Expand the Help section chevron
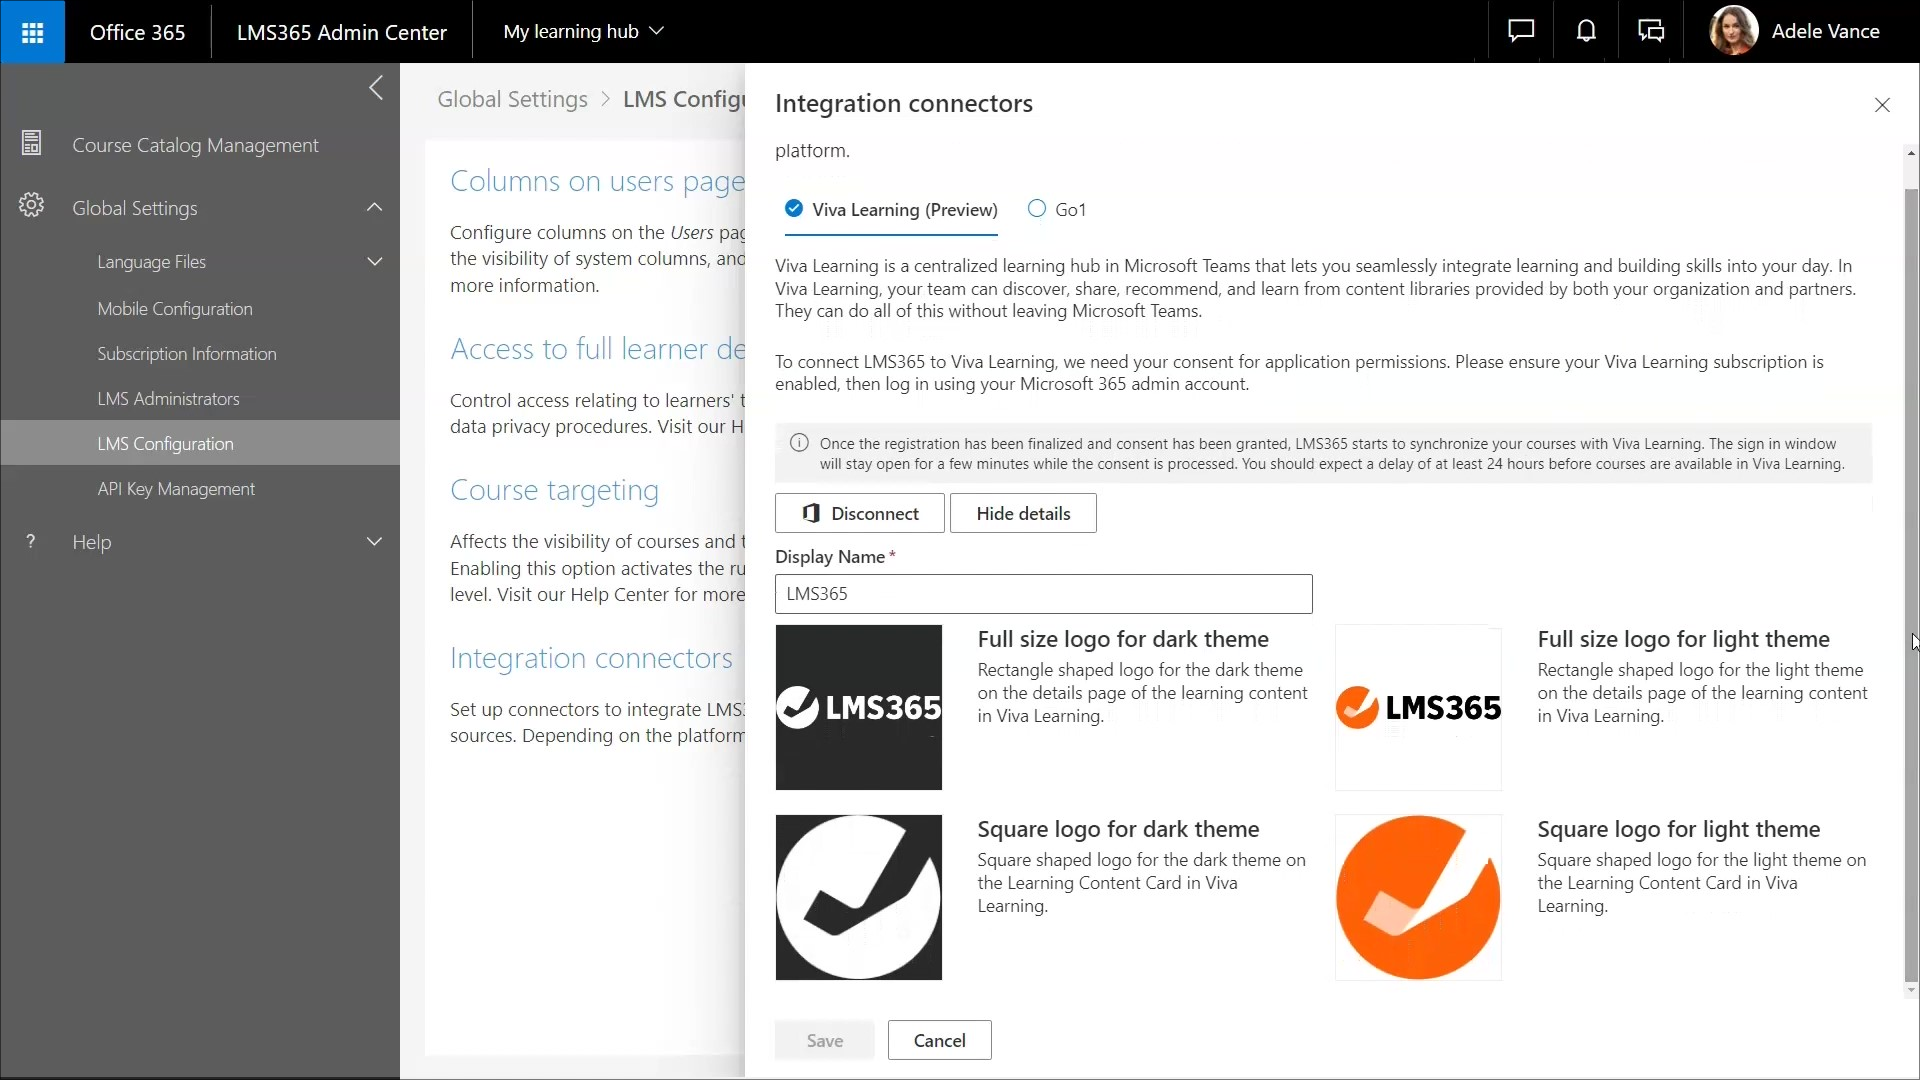Image resolution: width=1920 pixels, height=1080 pixels. [375, 542]
